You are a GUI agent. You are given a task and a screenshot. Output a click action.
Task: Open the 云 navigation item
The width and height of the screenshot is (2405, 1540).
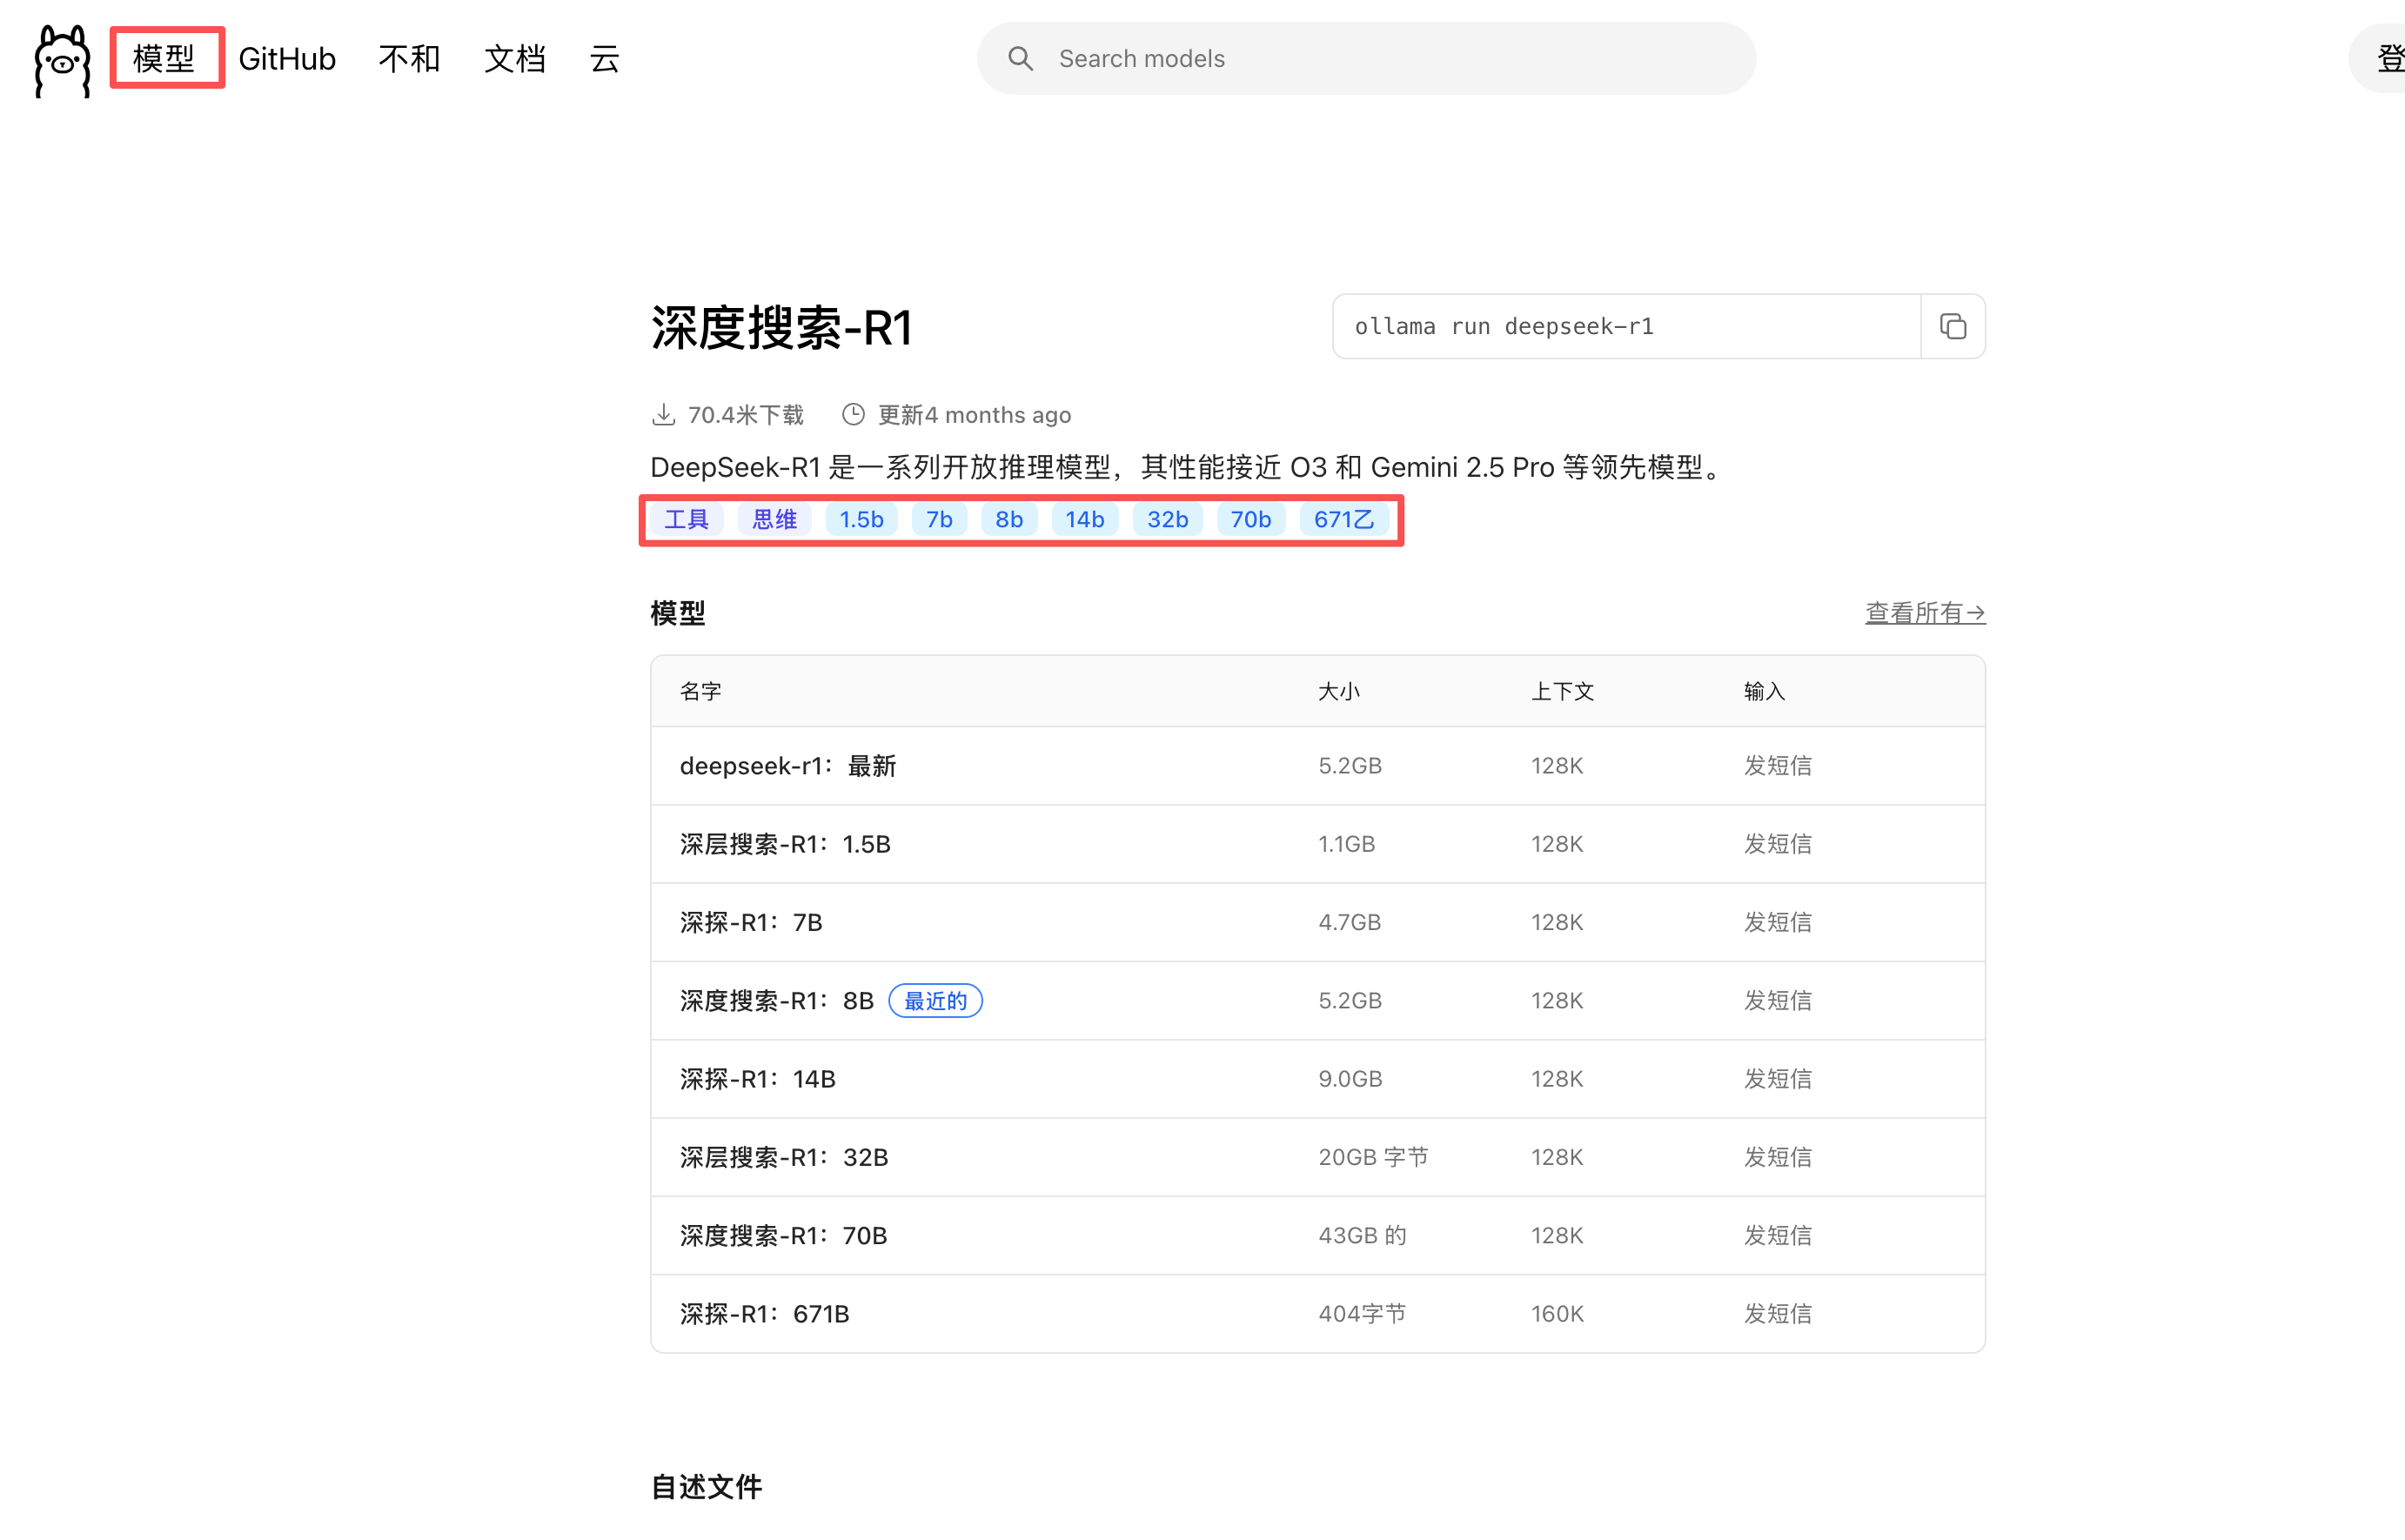[604, 59]
